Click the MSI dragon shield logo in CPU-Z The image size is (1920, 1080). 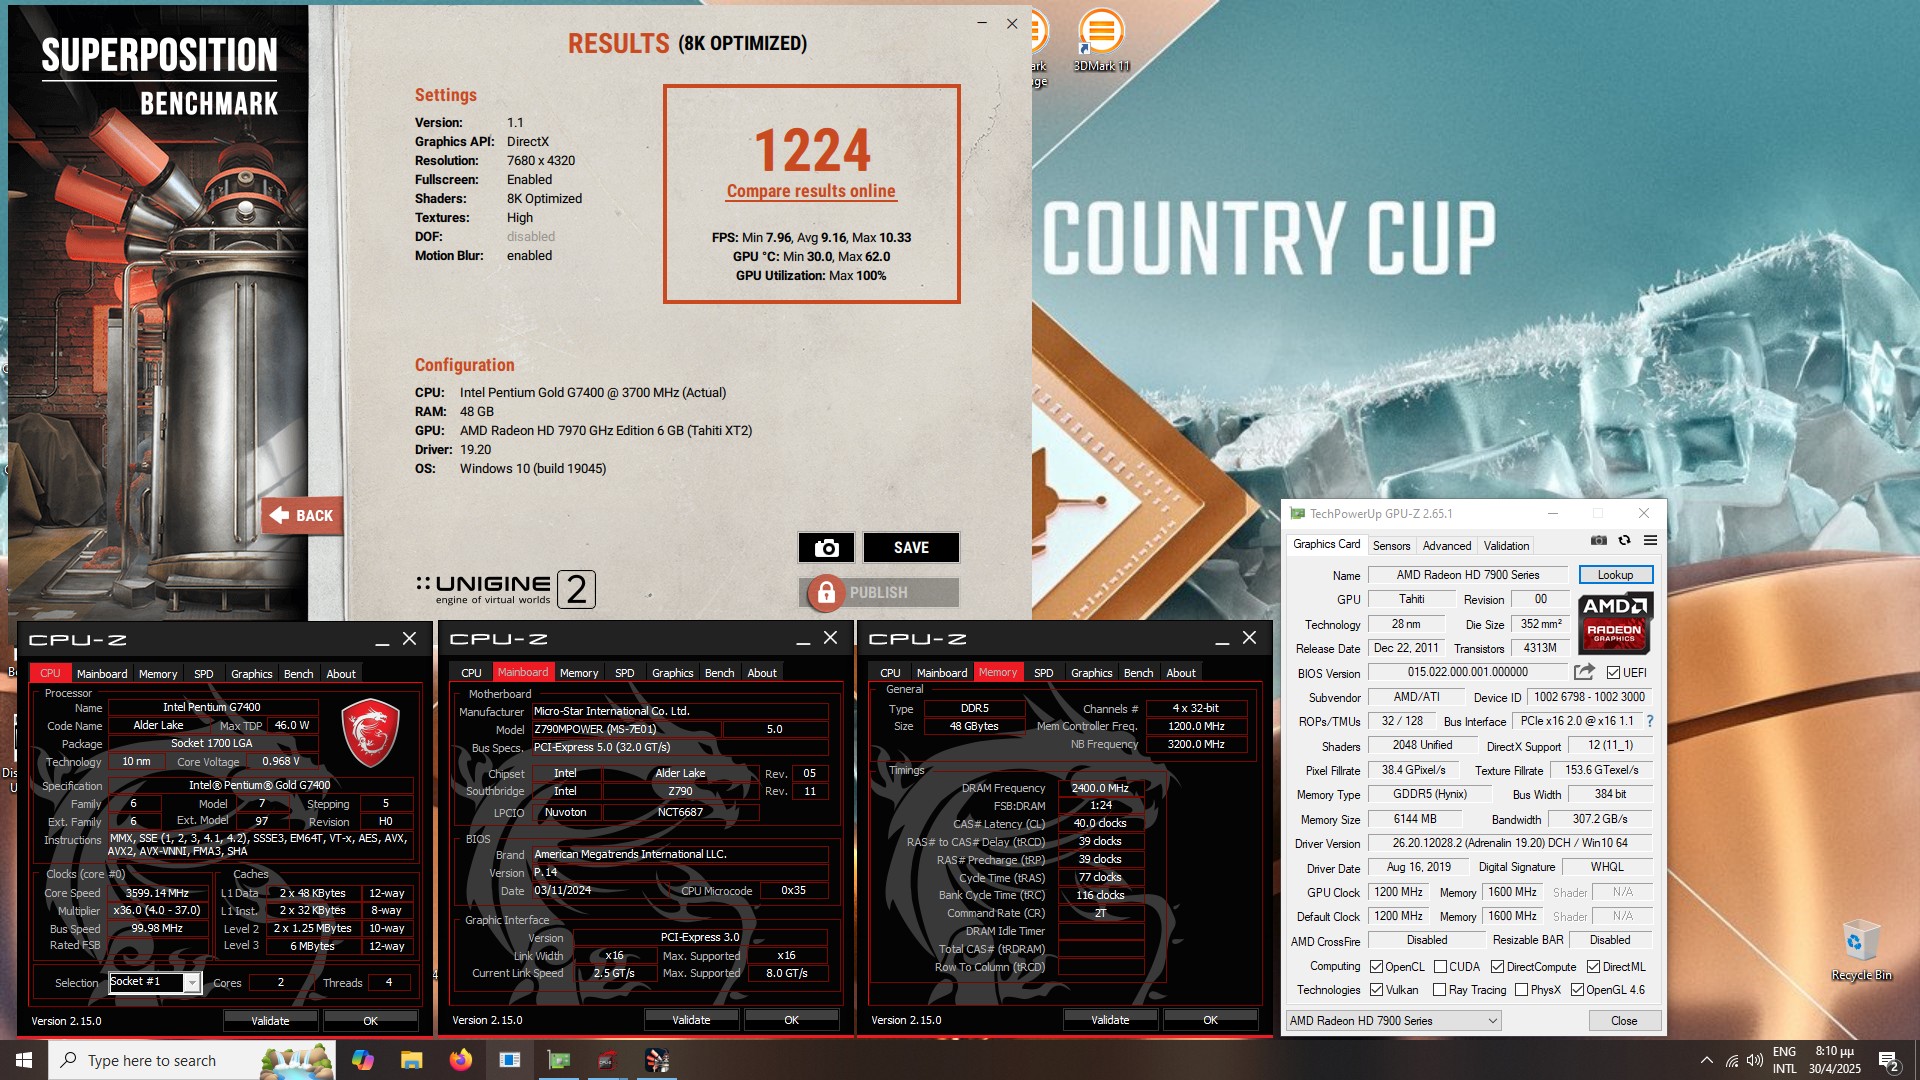(371, 733)
